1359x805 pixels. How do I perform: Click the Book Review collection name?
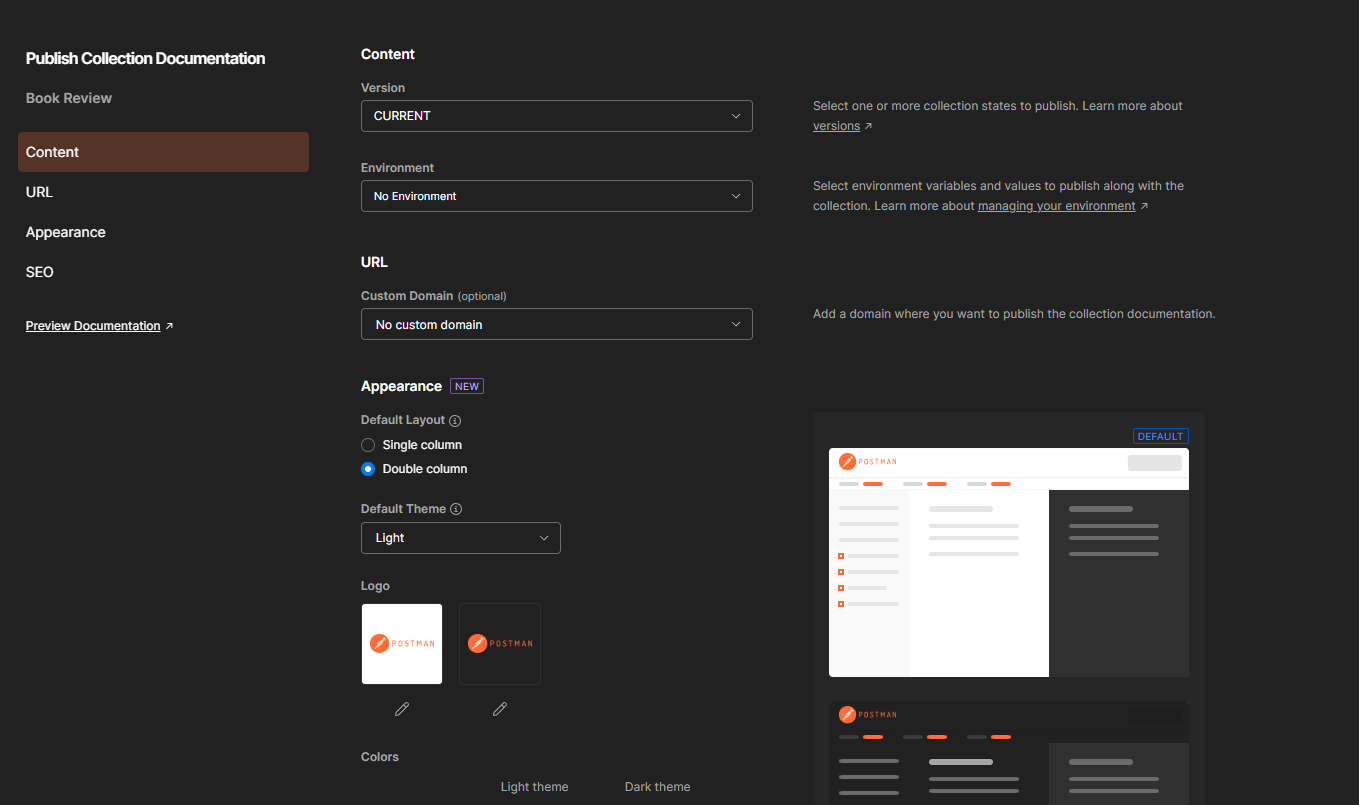click(x=69, y=98)
